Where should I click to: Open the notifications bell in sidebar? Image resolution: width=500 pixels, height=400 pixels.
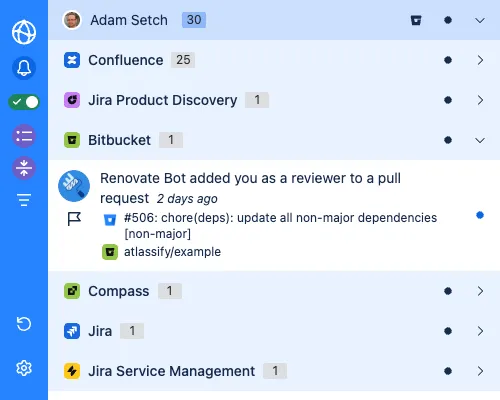point(24,68)
